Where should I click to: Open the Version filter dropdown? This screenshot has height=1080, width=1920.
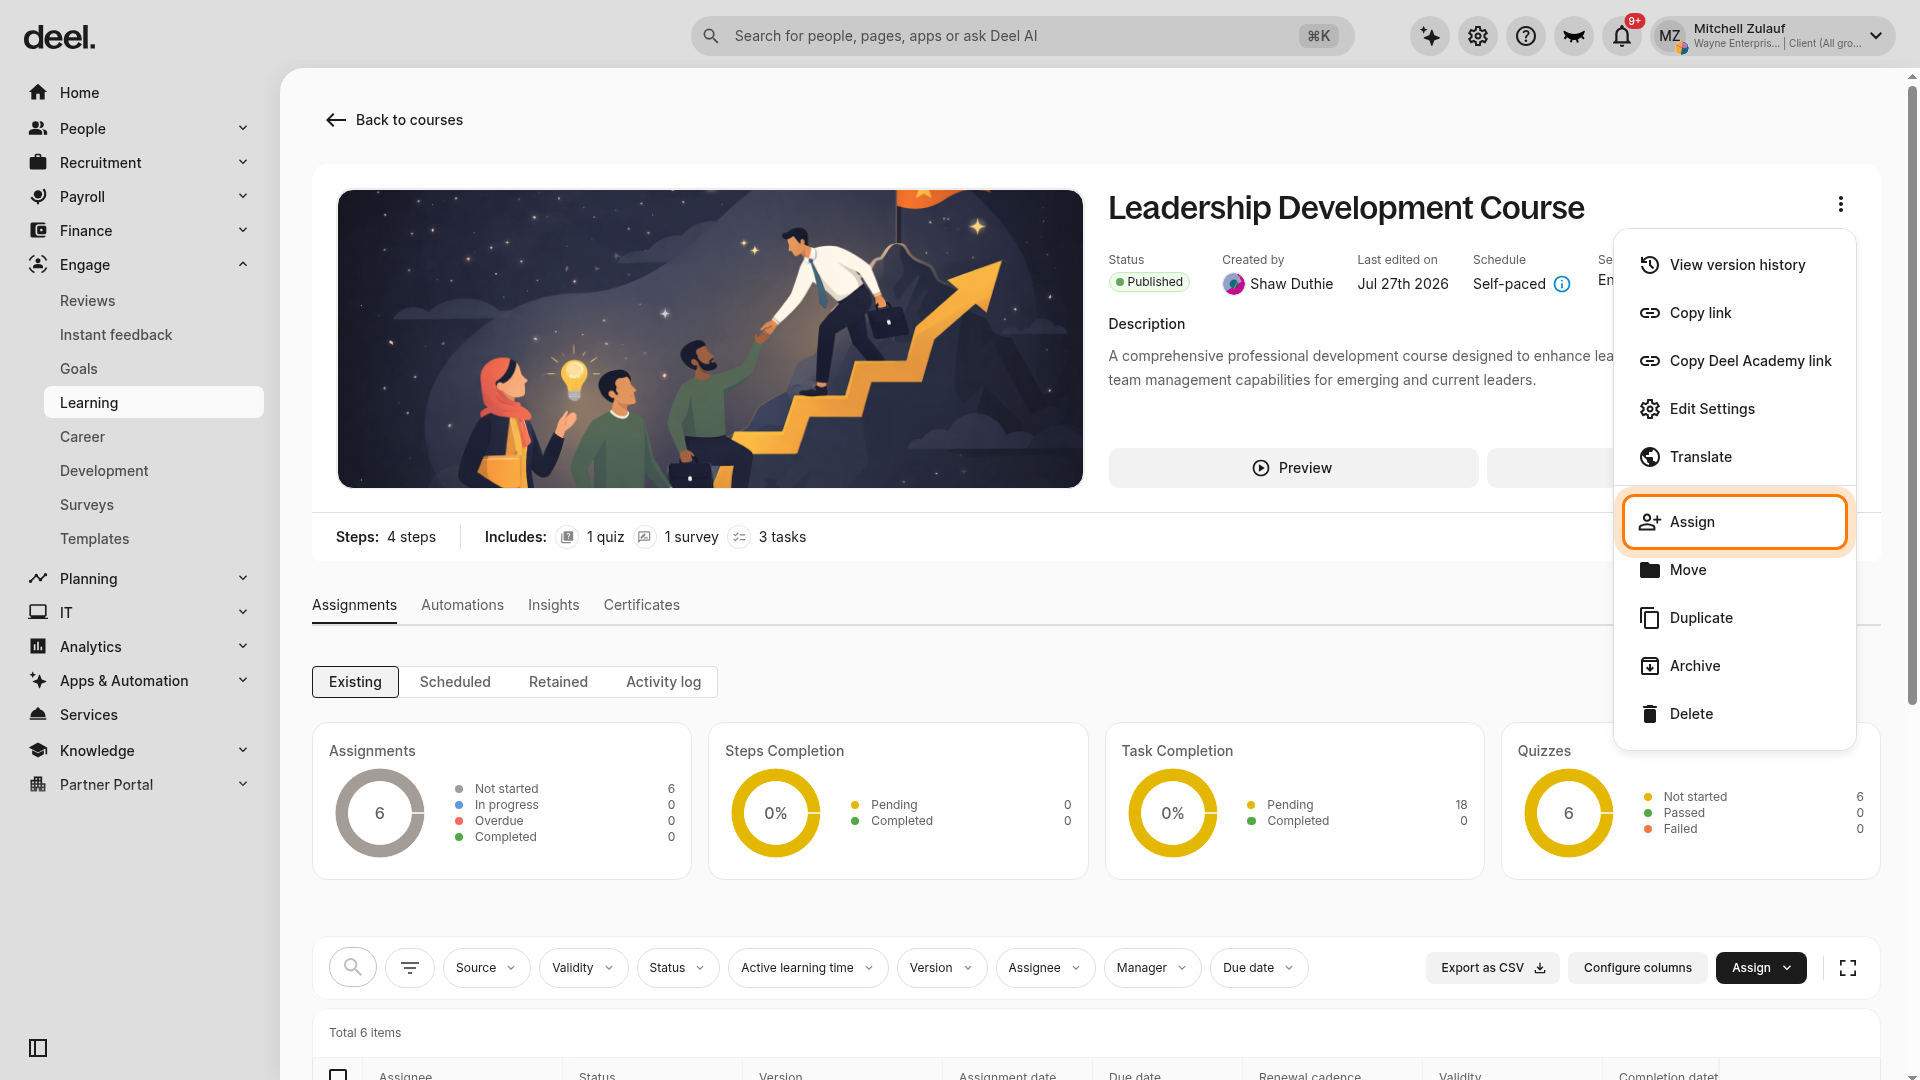point(942,968)
